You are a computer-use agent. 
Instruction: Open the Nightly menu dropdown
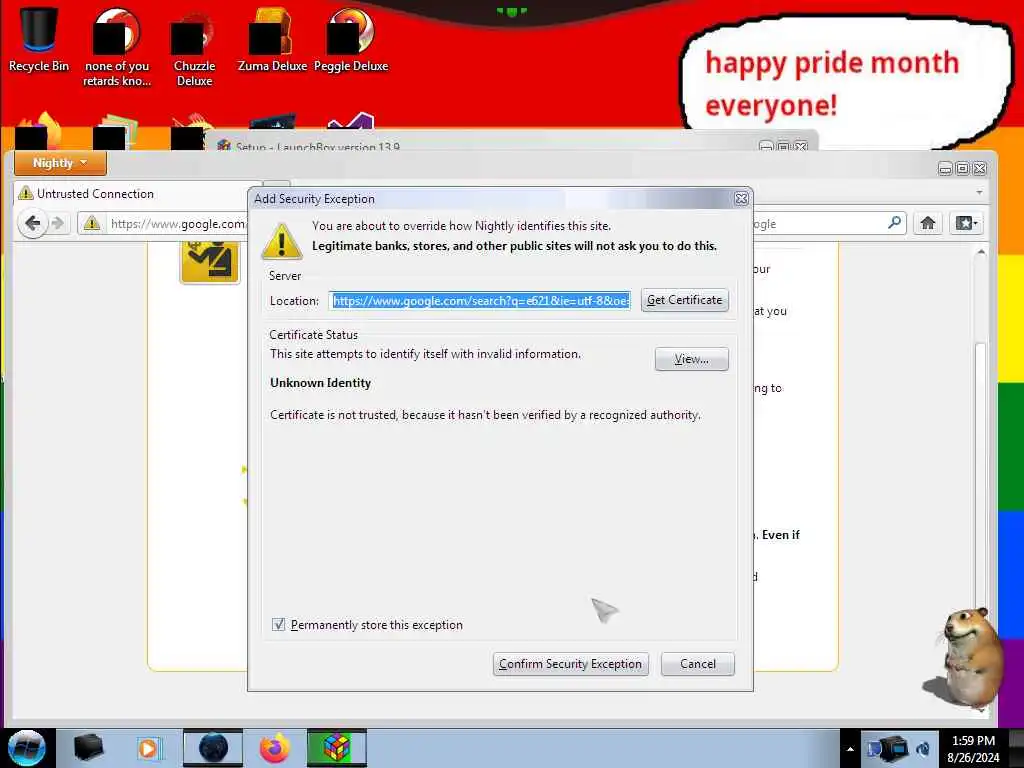click(60, 163)
